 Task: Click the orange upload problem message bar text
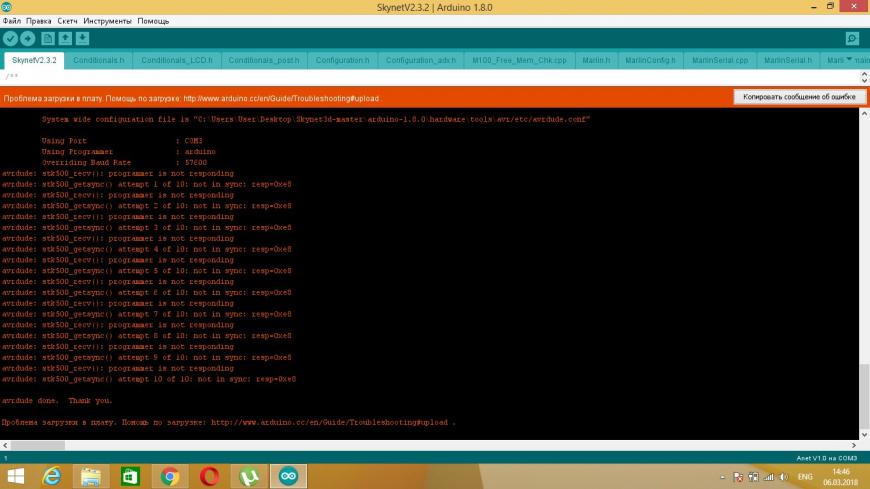191,98
